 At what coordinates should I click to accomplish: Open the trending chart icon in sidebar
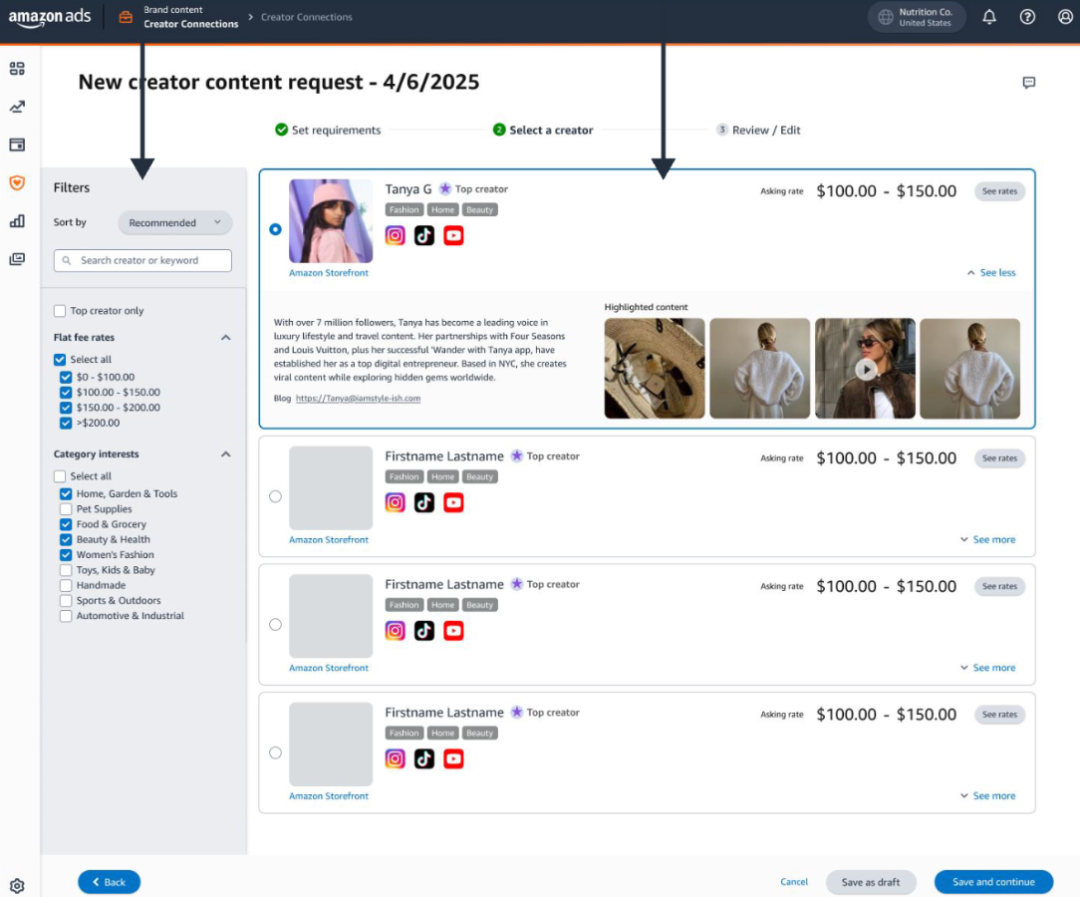17,107
